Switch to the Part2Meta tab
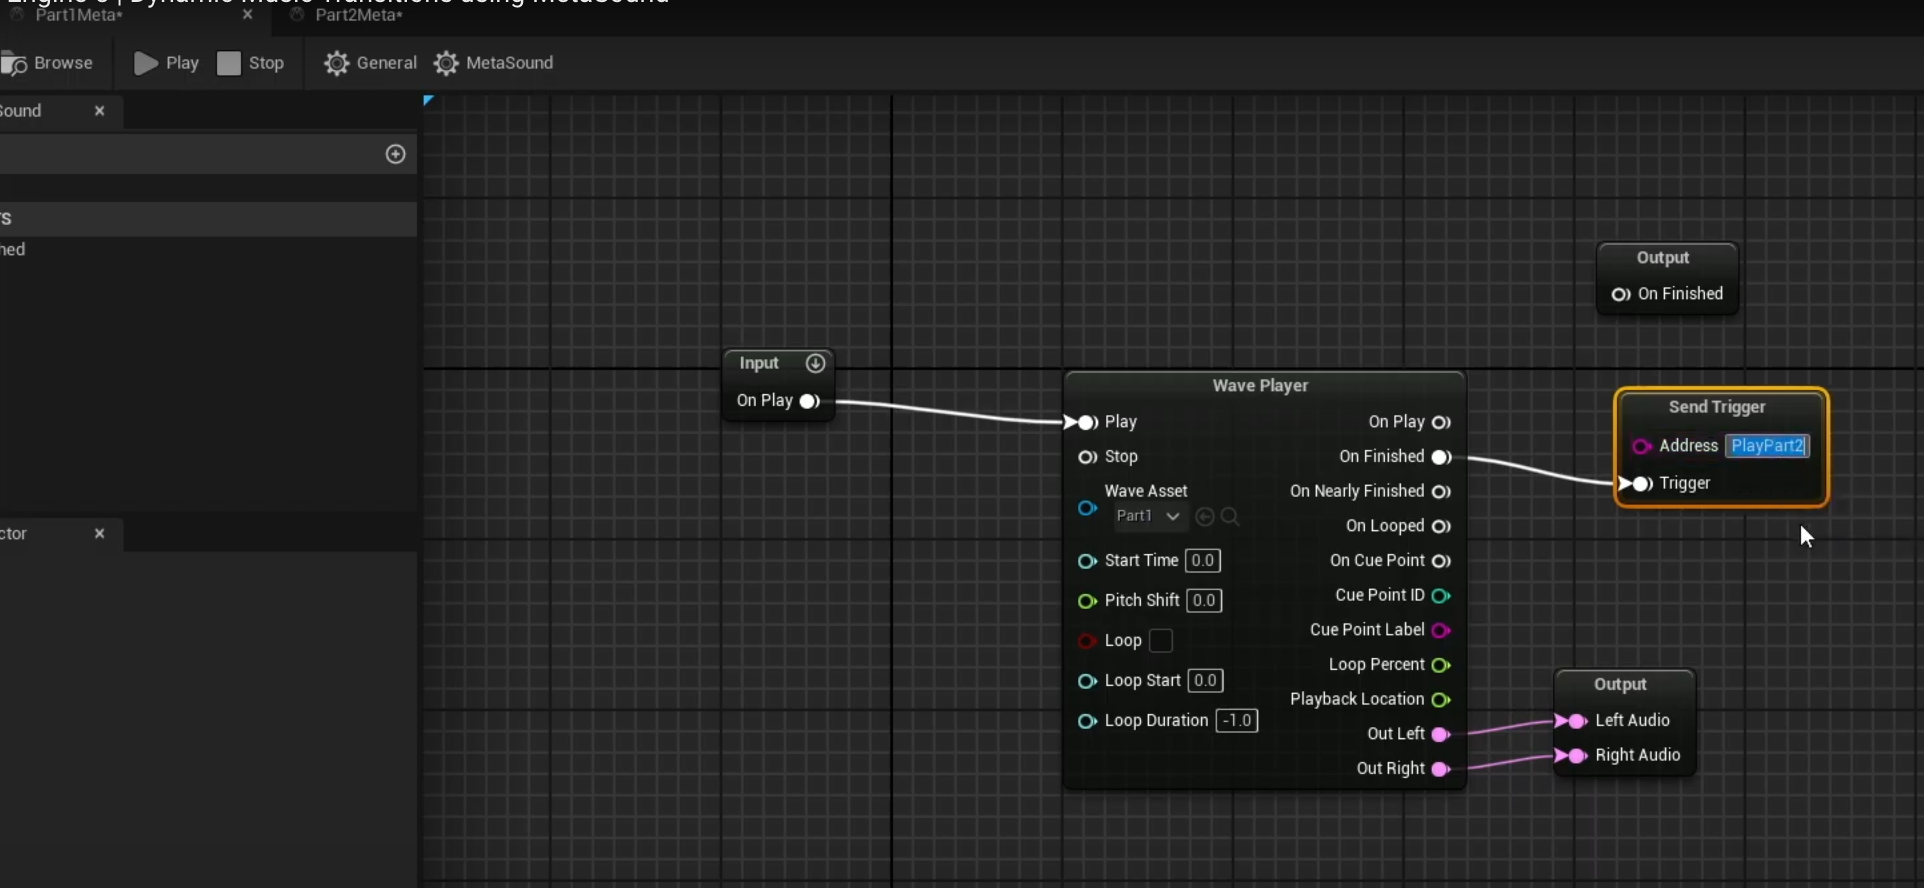Image resolution: width=1924 pixels, height=888 pixels. tap(358, 15)
